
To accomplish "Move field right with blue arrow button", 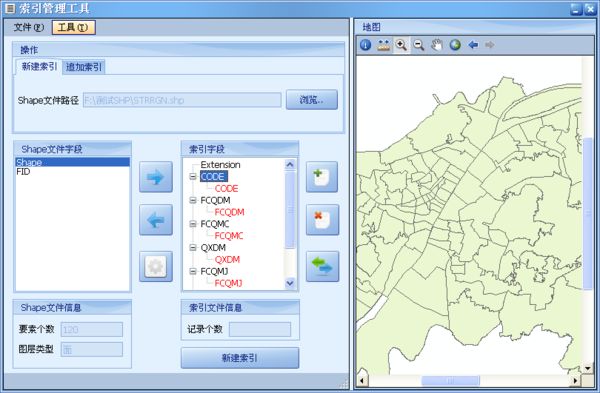I will 156,177.
